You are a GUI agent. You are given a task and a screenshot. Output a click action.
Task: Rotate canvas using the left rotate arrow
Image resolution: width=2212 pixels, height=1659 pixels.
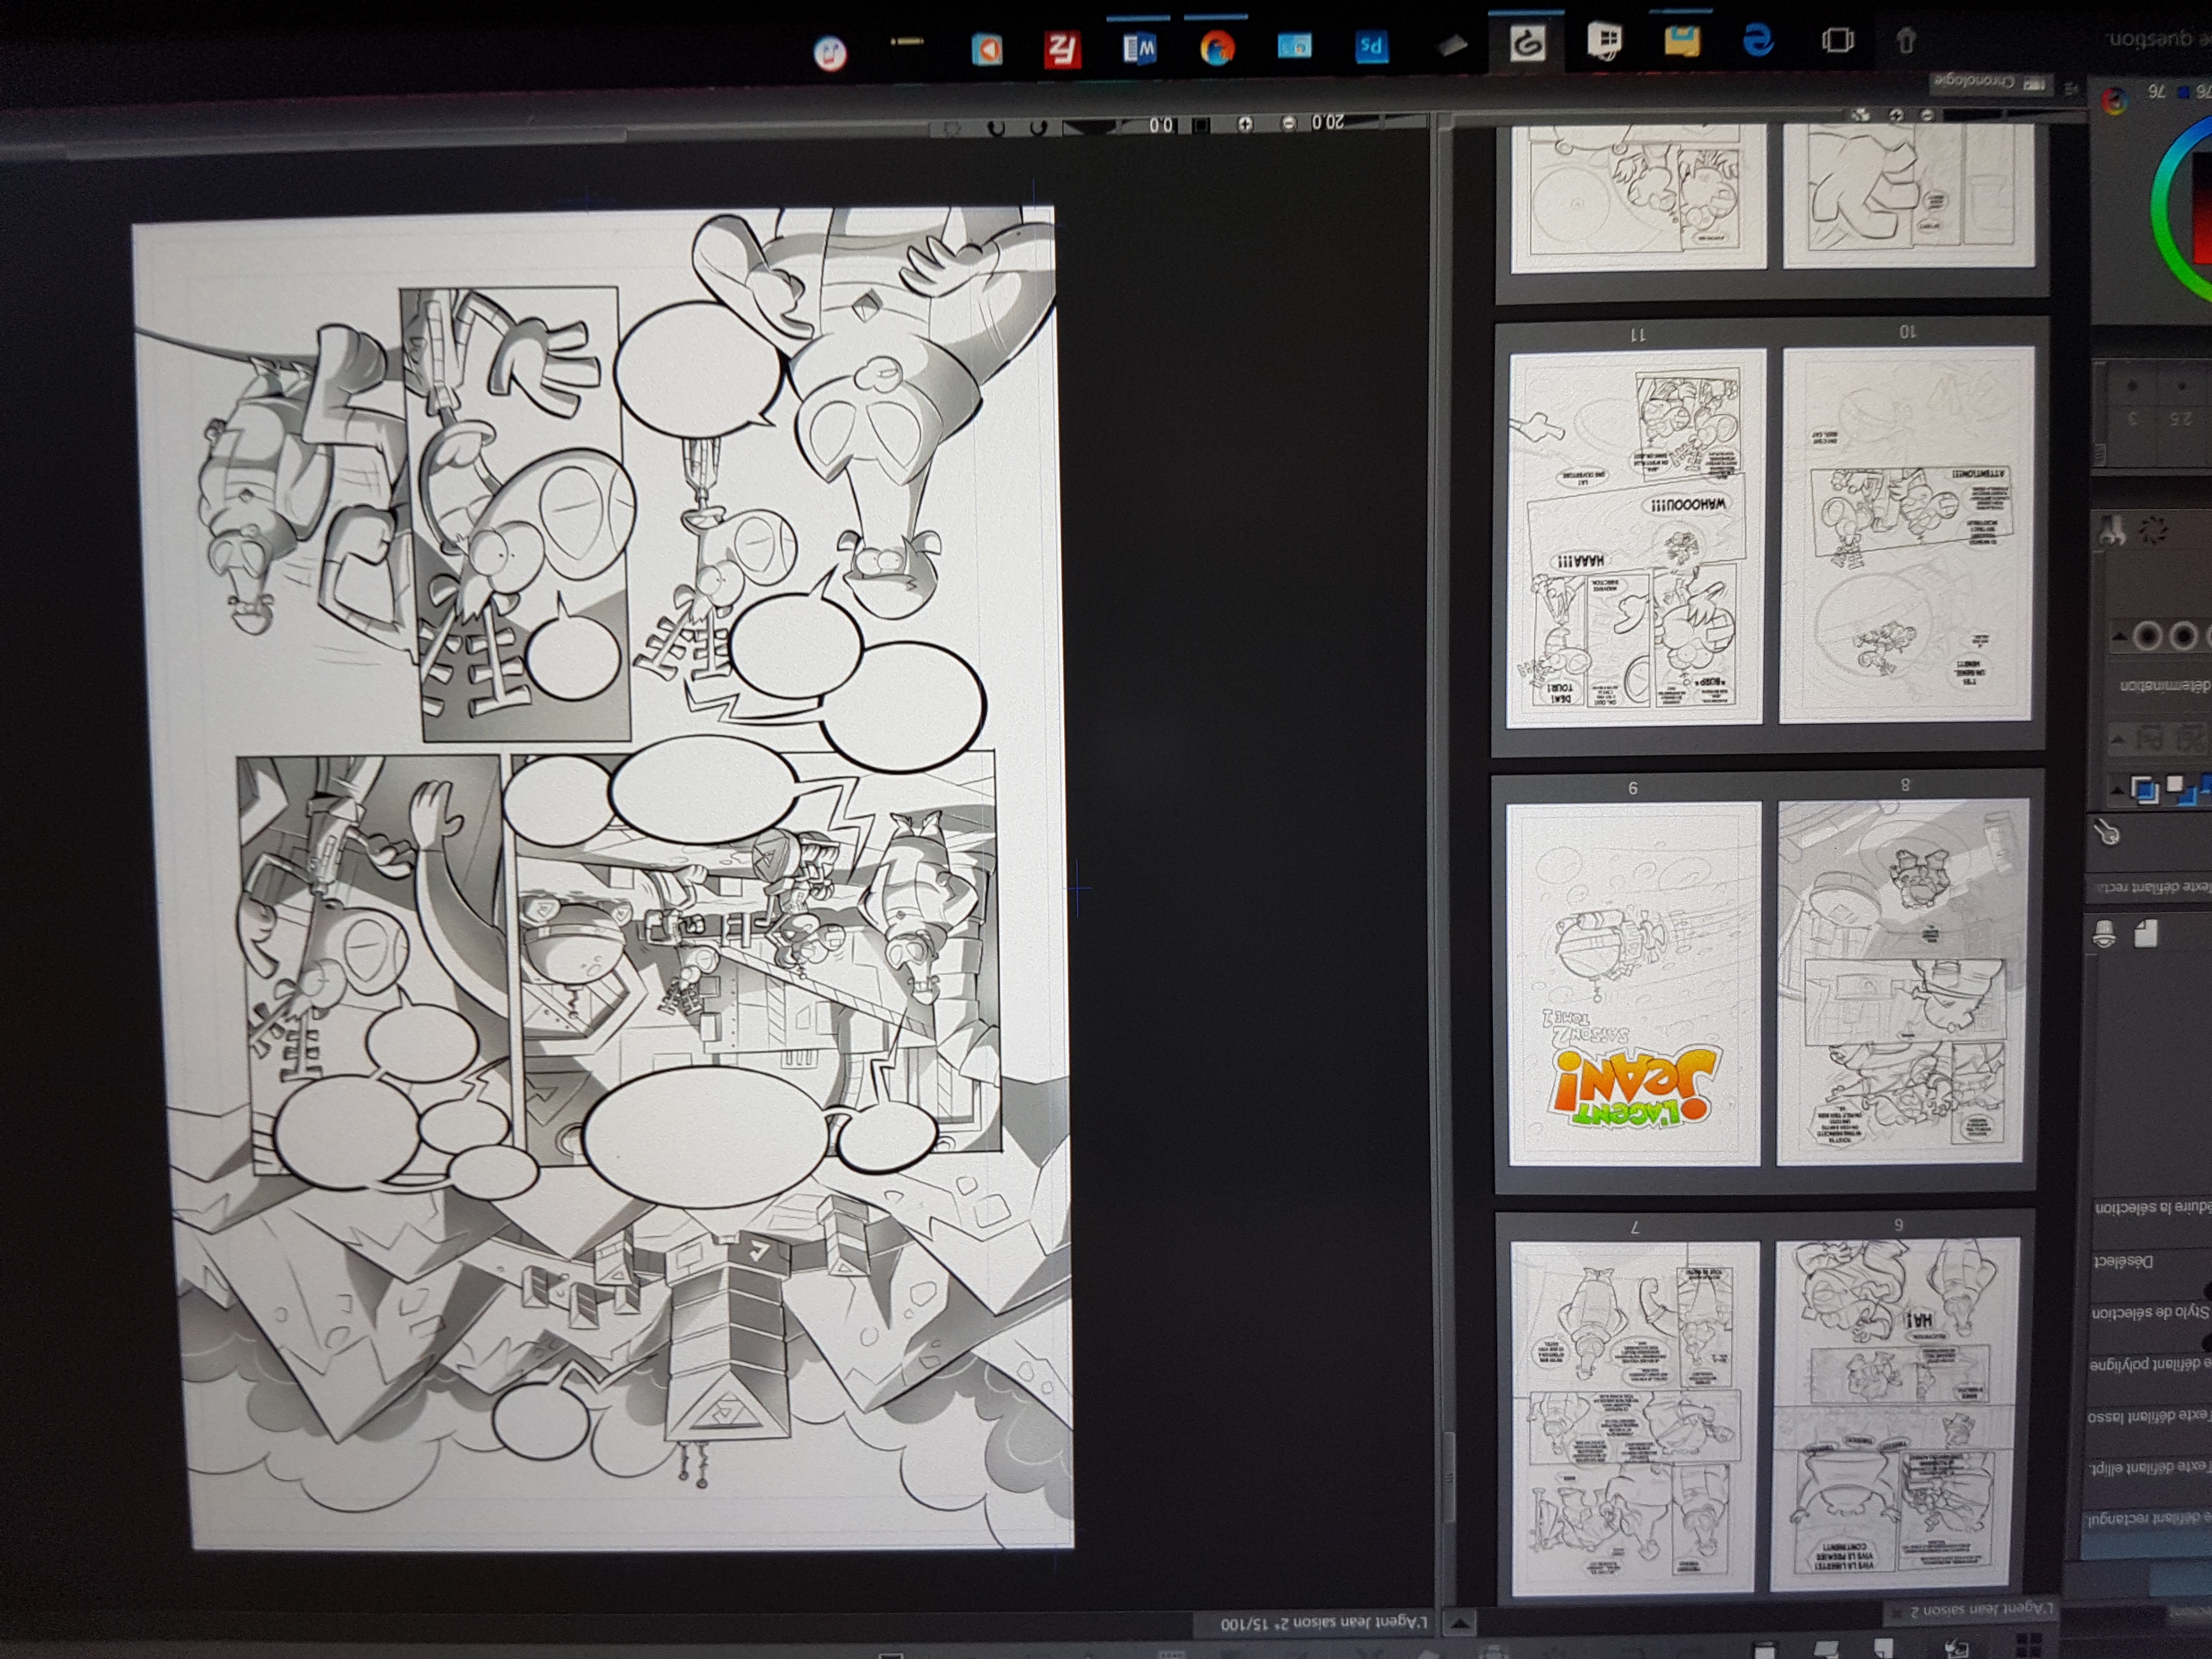click(996, 128)
